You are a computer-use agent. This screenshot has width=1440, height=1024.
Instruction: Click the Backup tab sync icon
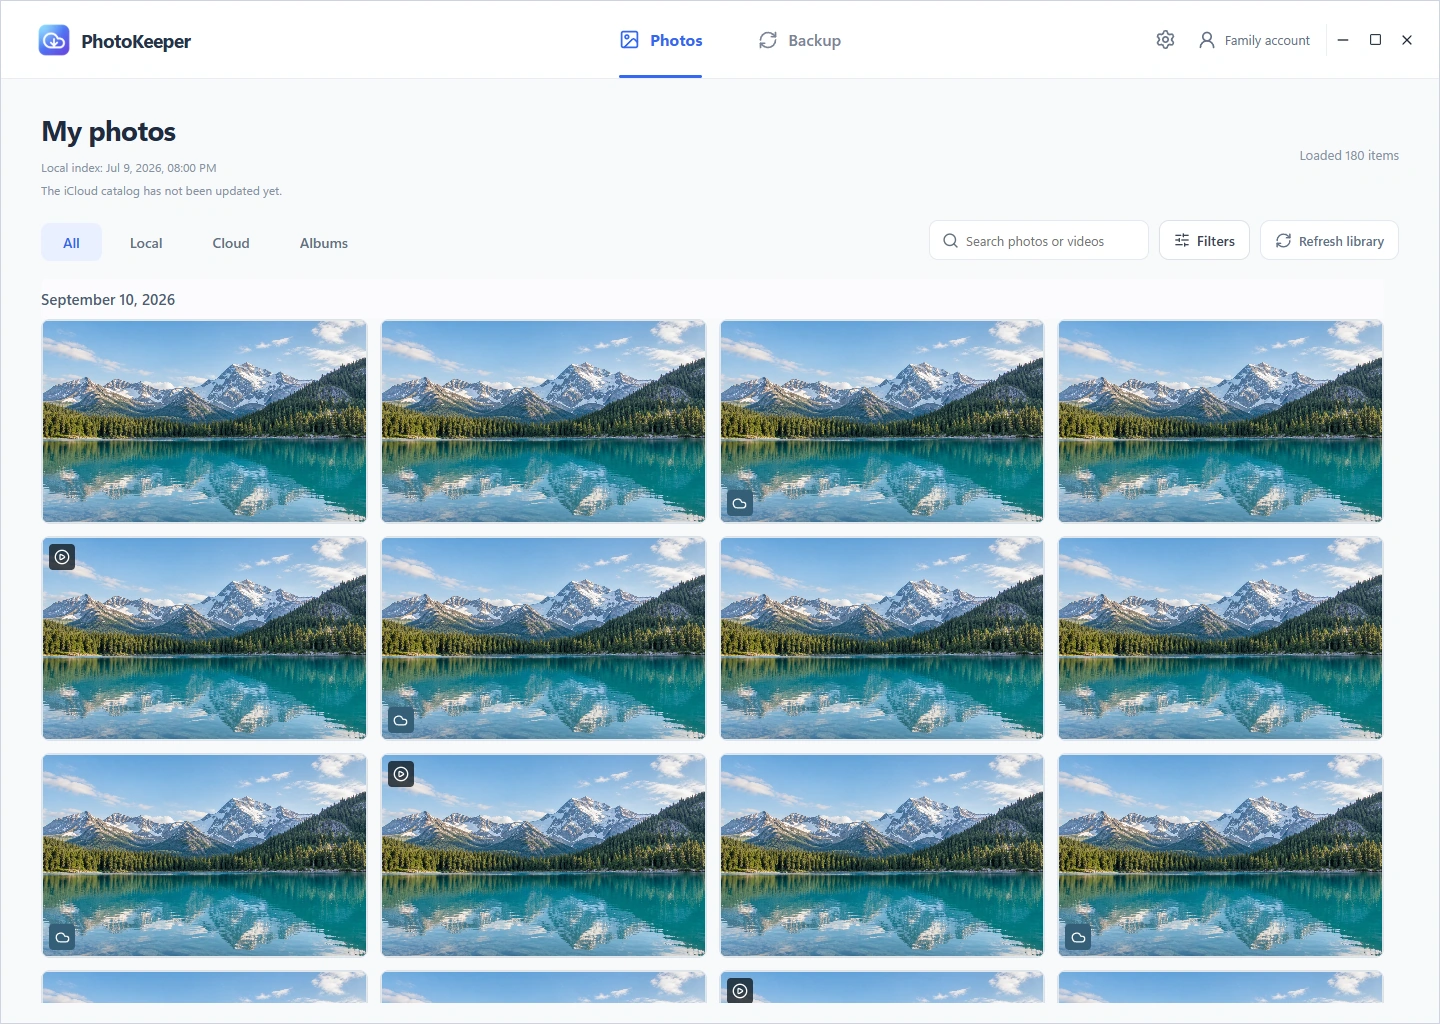click(x=768, y=40)
